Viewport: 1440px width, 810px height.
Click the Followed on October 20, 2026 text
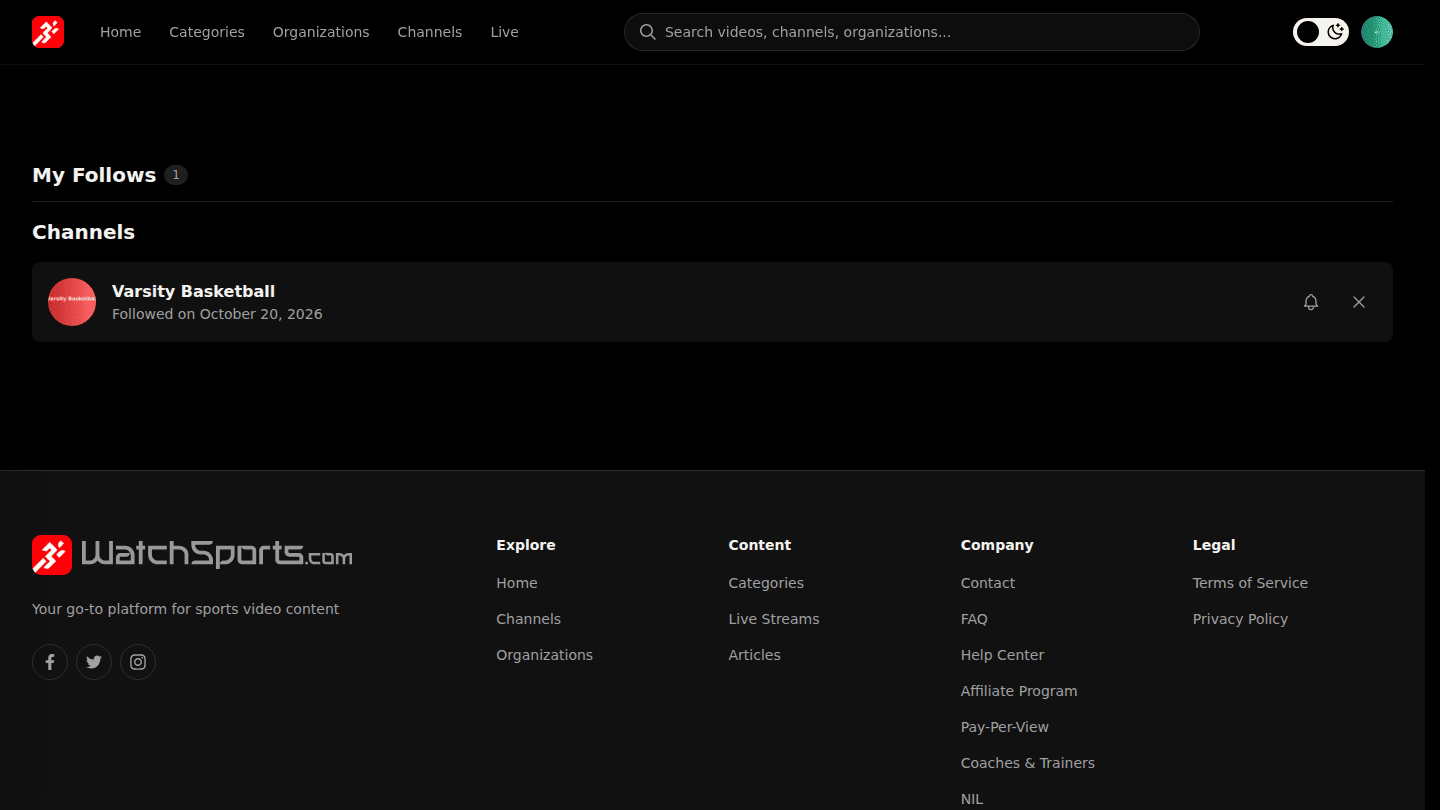click(217, 314)
